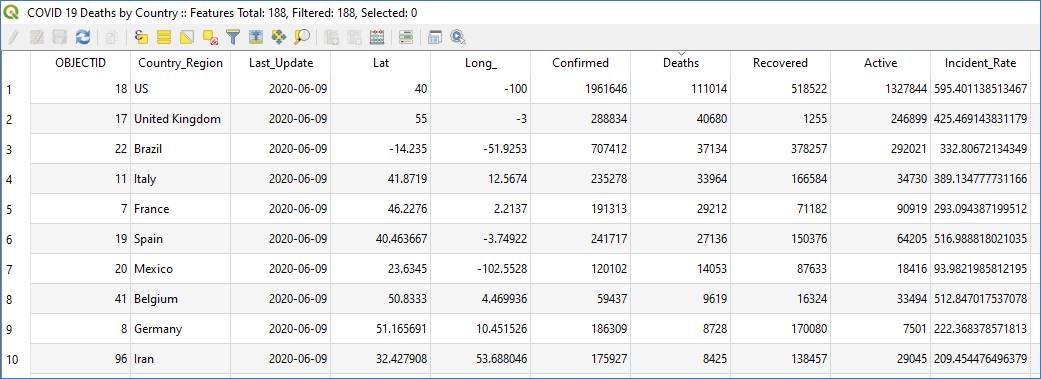1041x379 pixels.
Task: Select all features in table
Action: point(163,37)
